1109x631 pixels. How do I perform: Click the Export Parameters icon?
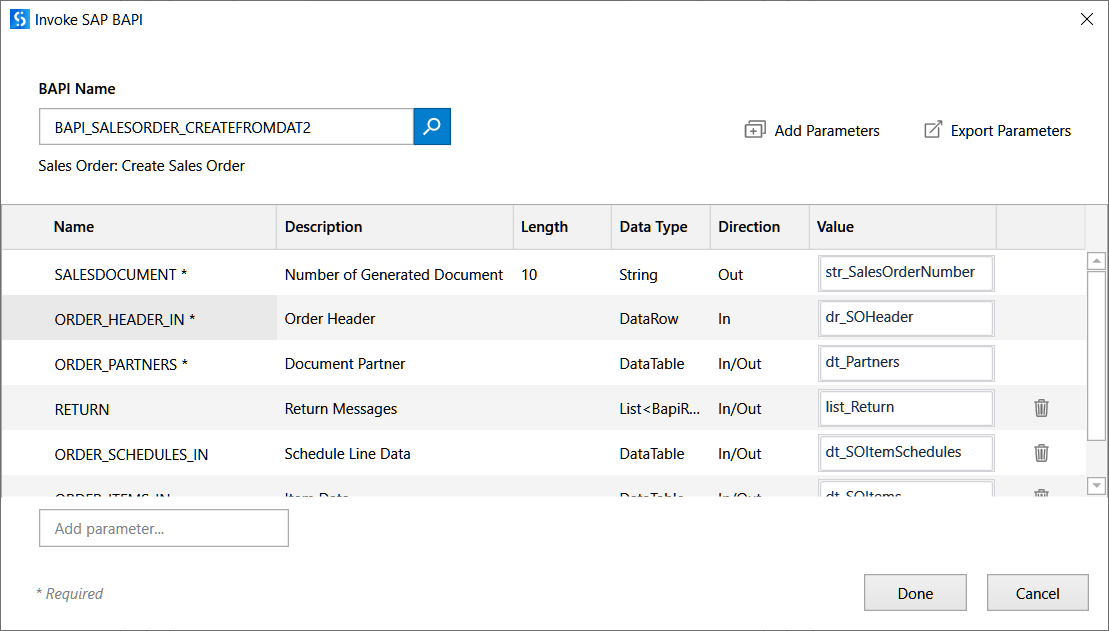[933, 130]
